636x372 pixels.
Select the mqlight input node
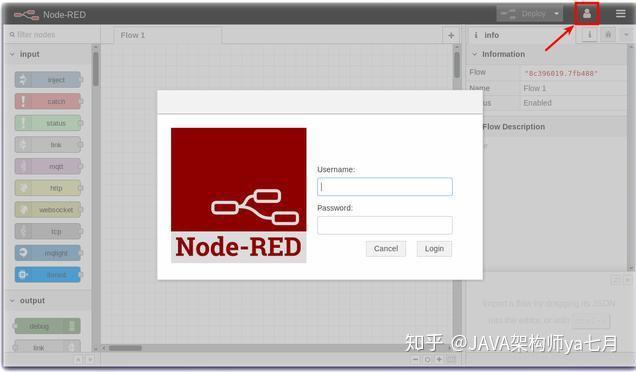click(48, 253)
